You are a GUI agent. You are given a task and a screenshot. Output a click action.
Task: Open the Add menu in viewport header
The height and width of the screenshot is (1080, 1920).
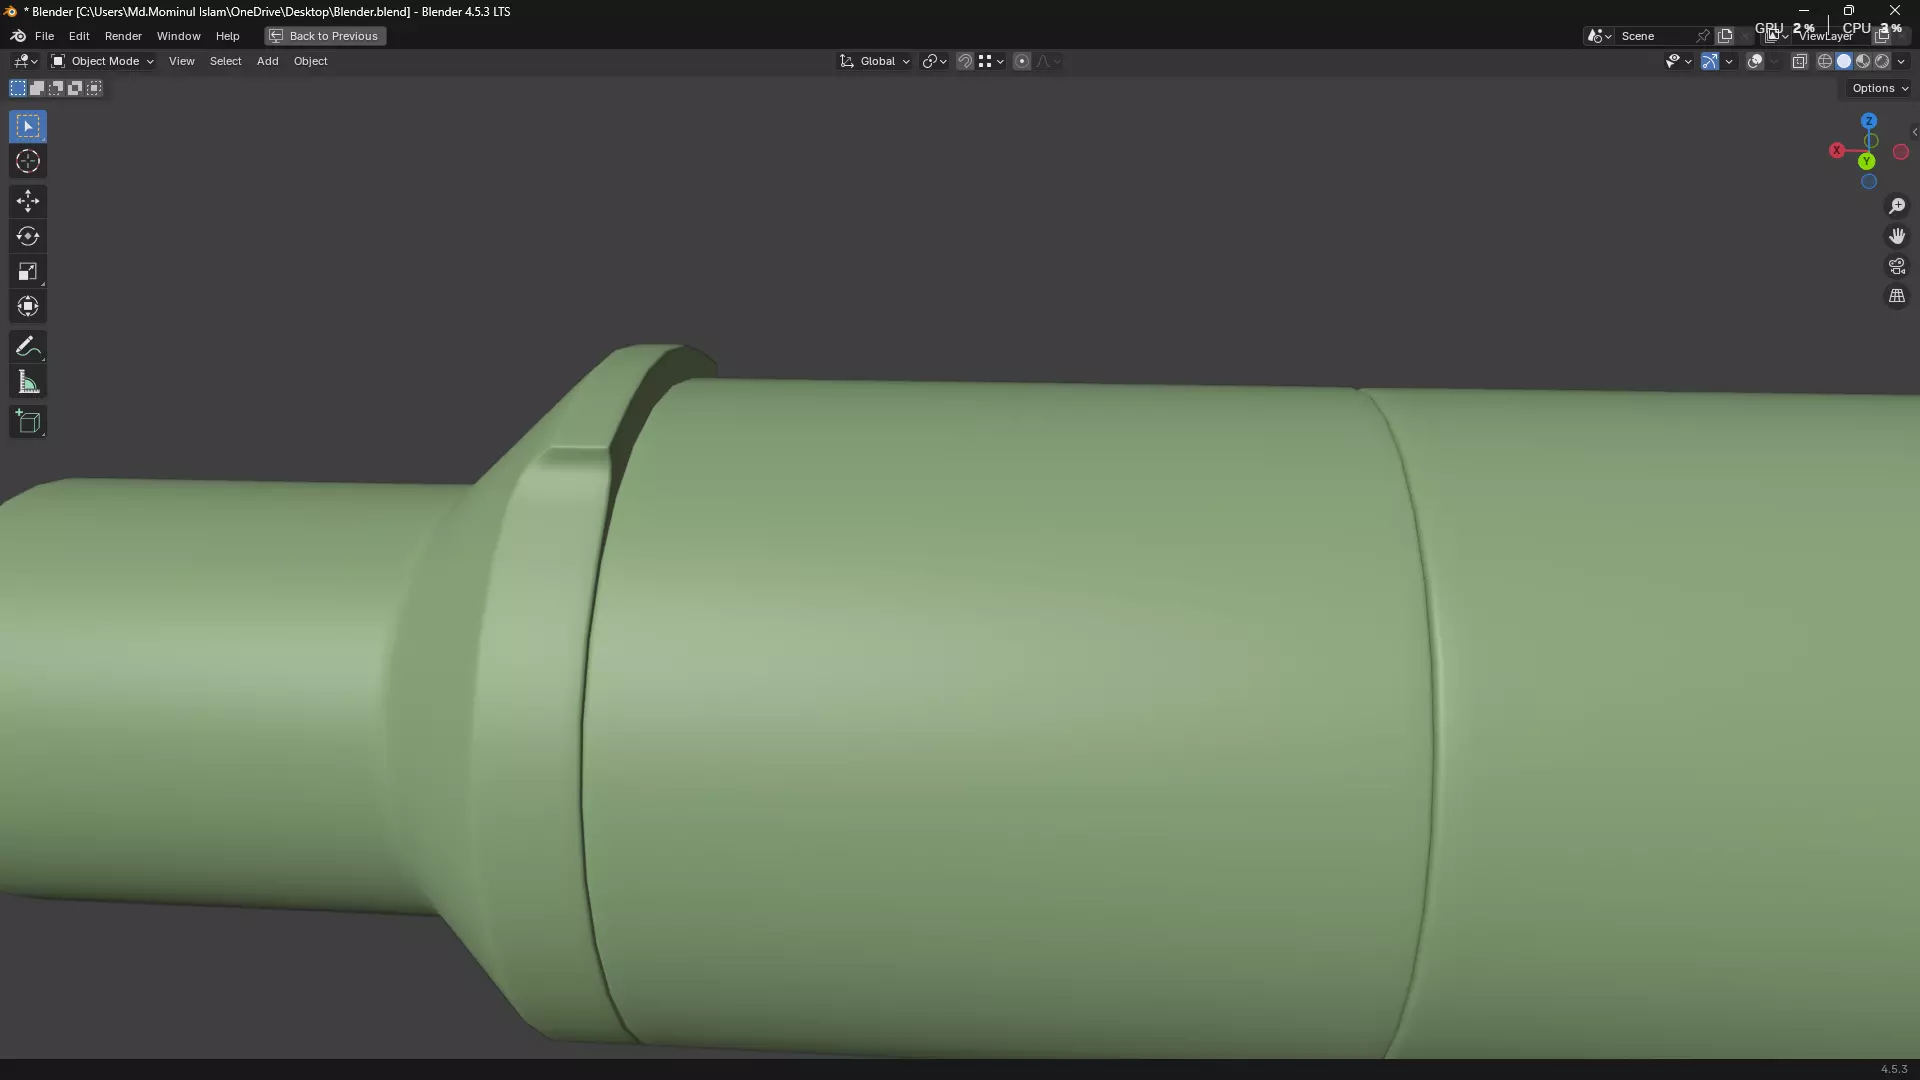point(267,61)
